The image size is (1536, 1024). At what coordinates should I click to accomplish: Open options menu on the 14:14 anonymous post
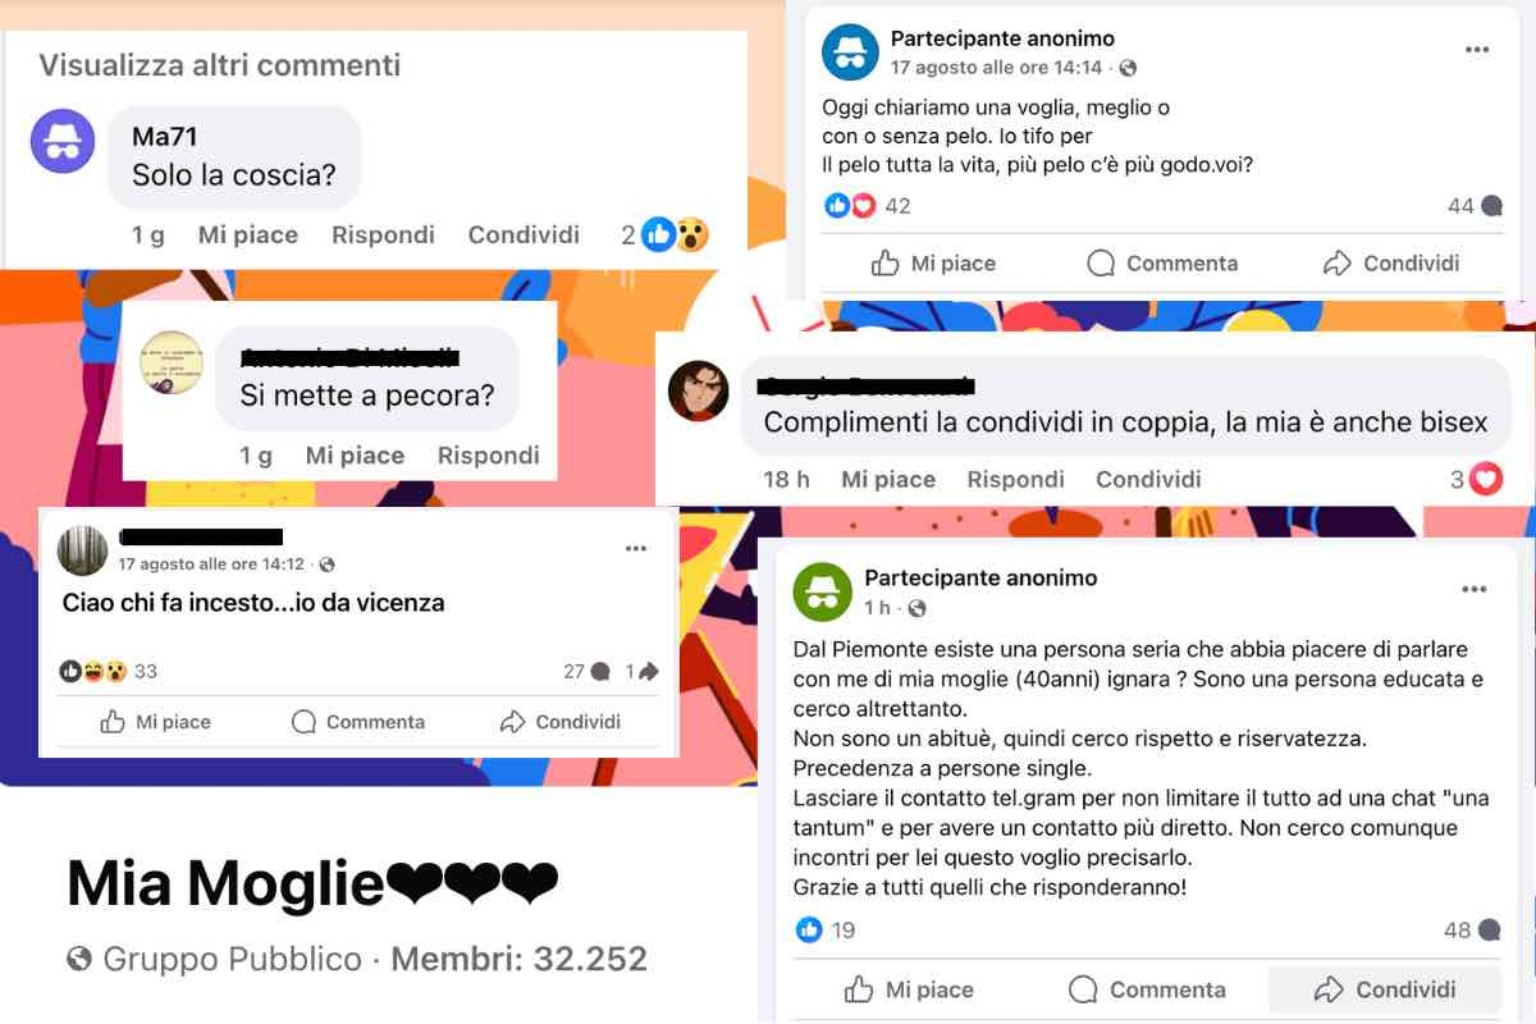tap(1477, 49)
